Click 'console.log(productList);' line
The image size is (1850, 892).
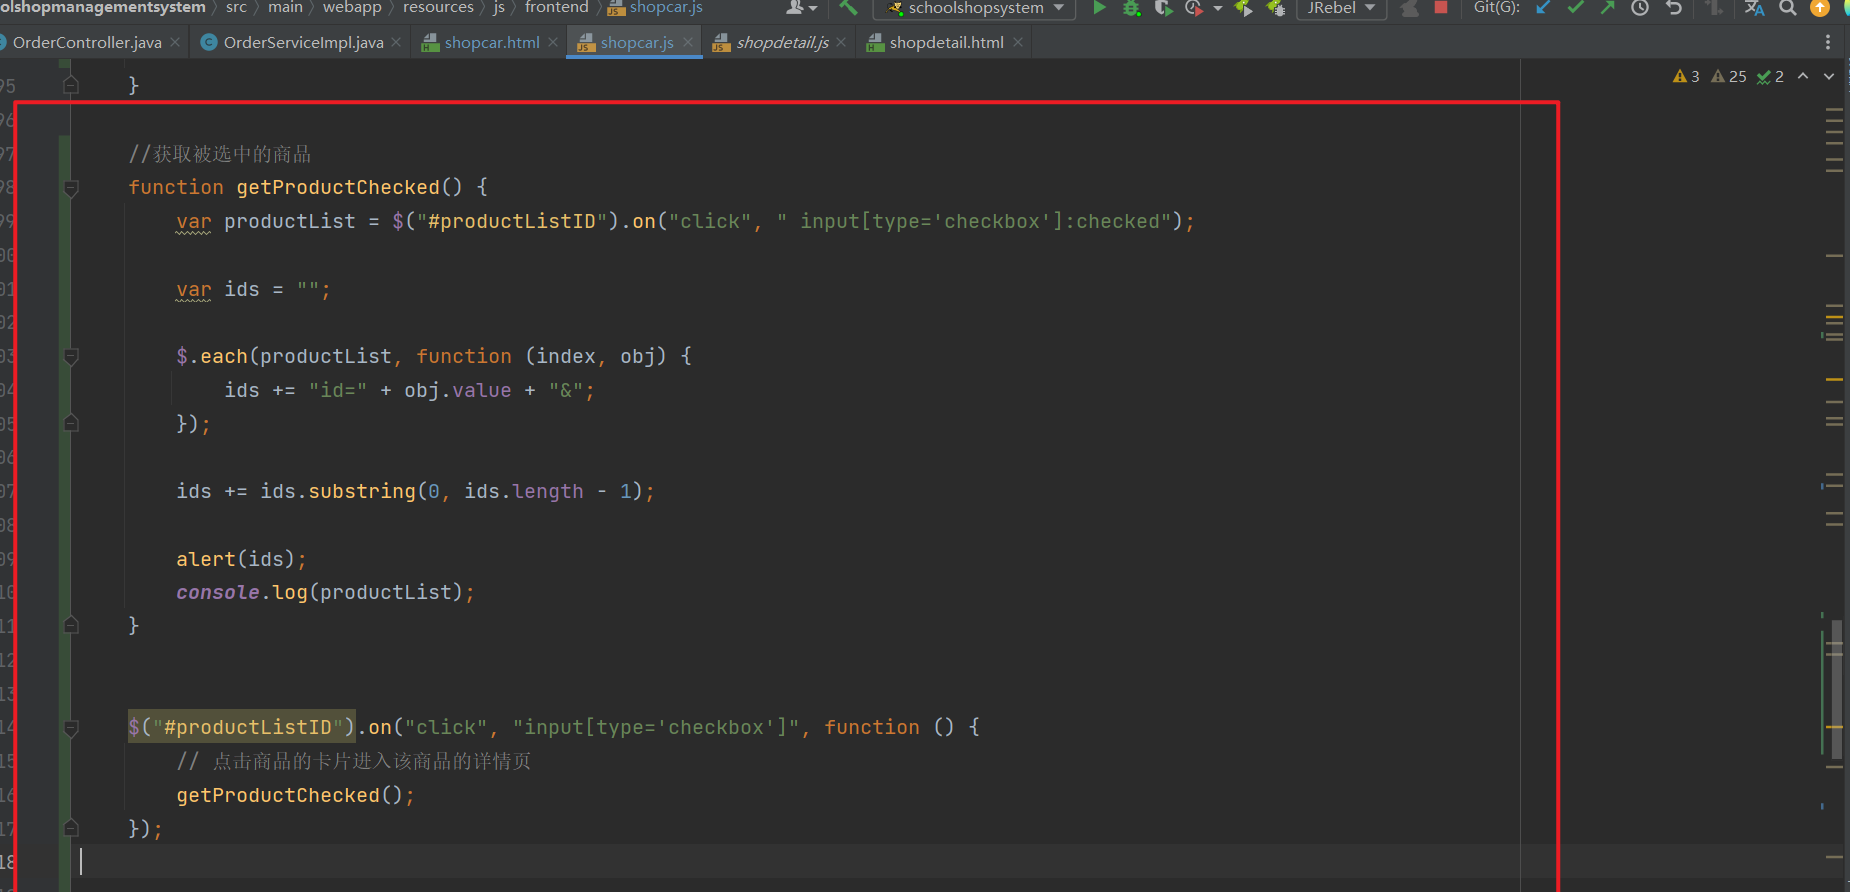point(325,592)
